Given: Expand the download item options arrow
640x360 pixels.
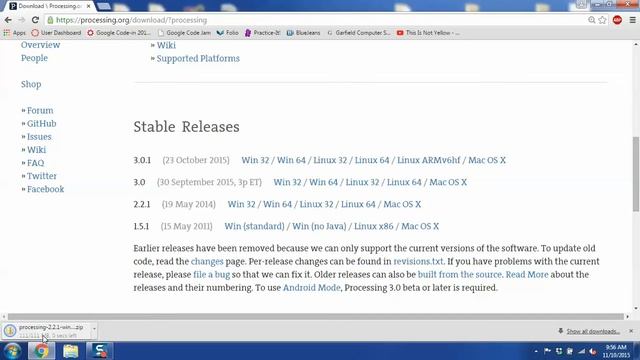Looking at the screenshot, I should [94, 329].
